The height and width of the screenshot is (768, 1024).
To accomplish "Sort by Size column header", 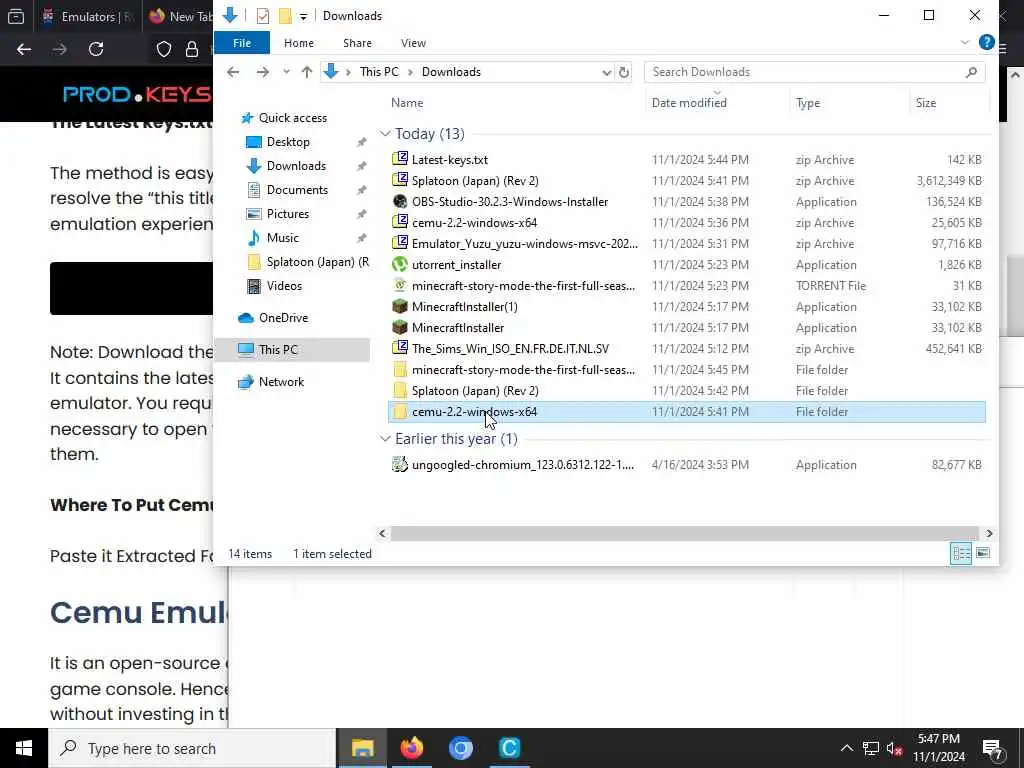I will coord(925,103).
